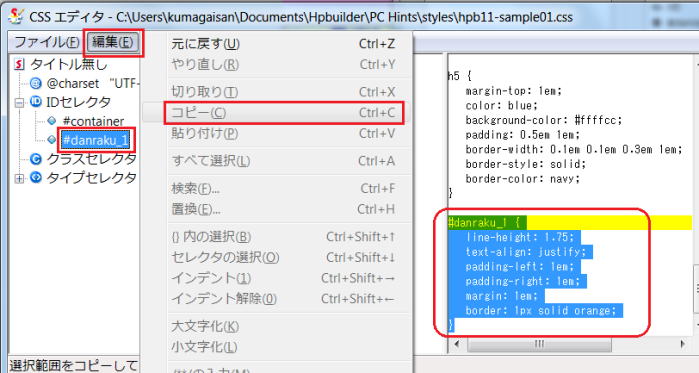Image resolution: width=699 pixels, height=373 pixels.
Task: Click the CSS editor app icon
Action: pyautogui.click(x=16, y=16)
